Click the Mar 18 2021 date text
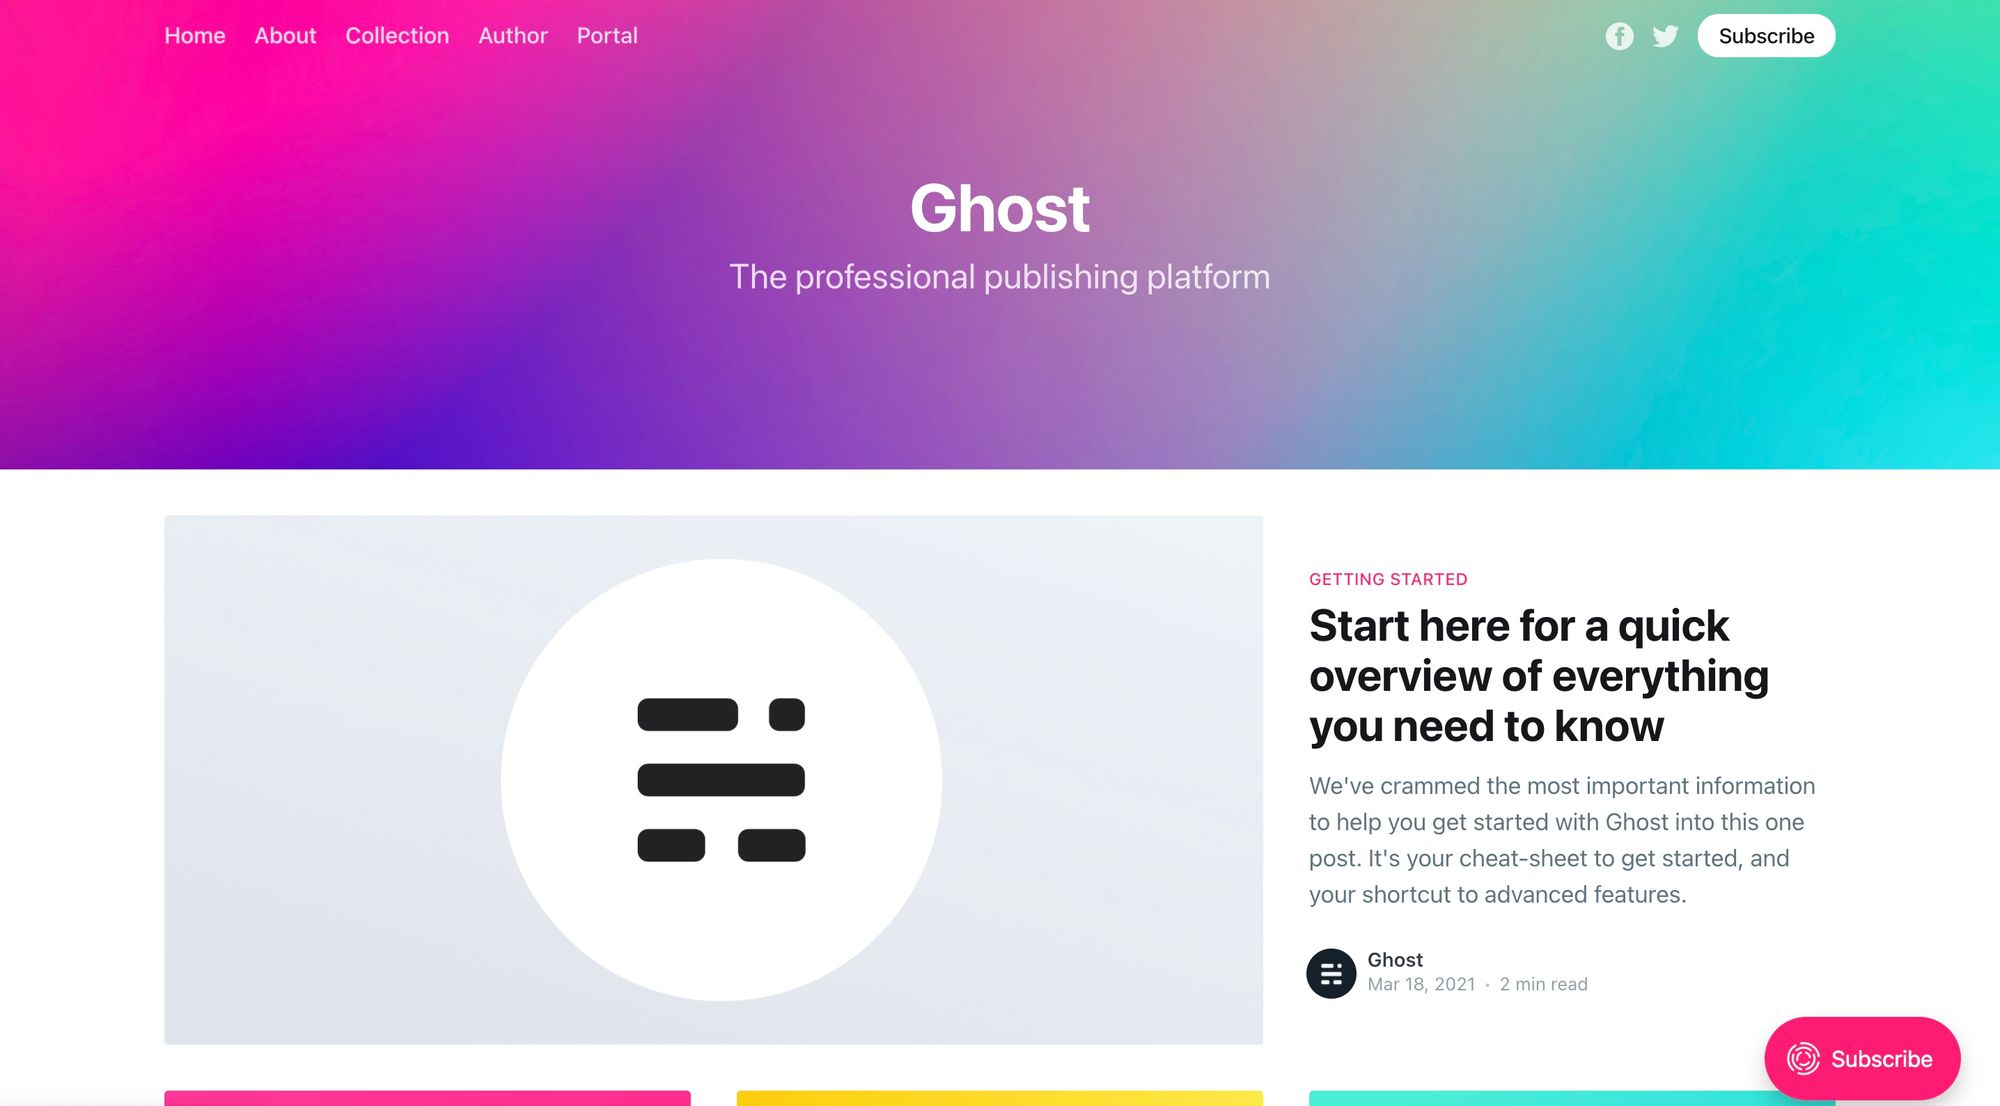The width and height of the screenshot is (2000, 1106). 1421,983
